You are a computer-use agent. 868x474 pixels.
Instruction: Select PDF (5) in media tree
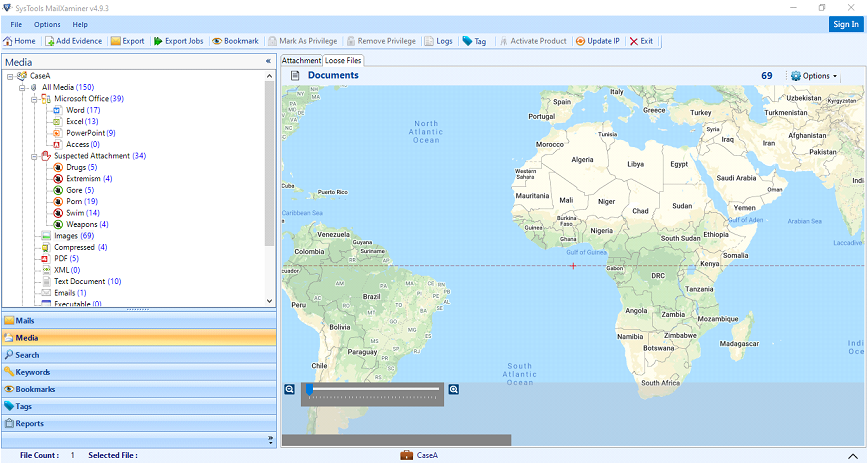(60, 259)
